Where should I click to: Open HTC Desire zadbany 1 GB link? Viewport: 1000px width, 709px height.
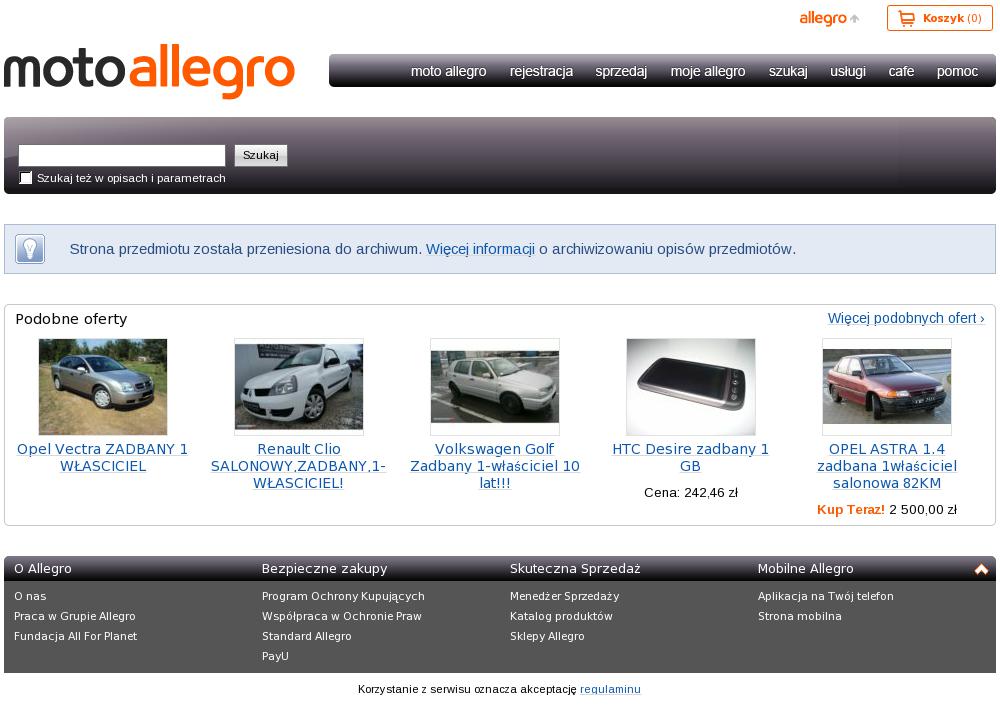coord(691,458)
